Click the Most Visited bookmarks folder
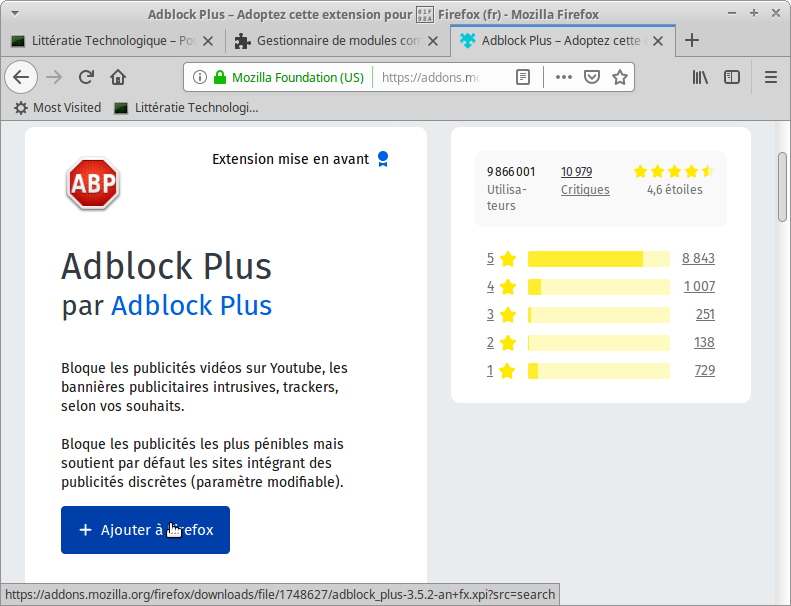 tap(58, 107)
